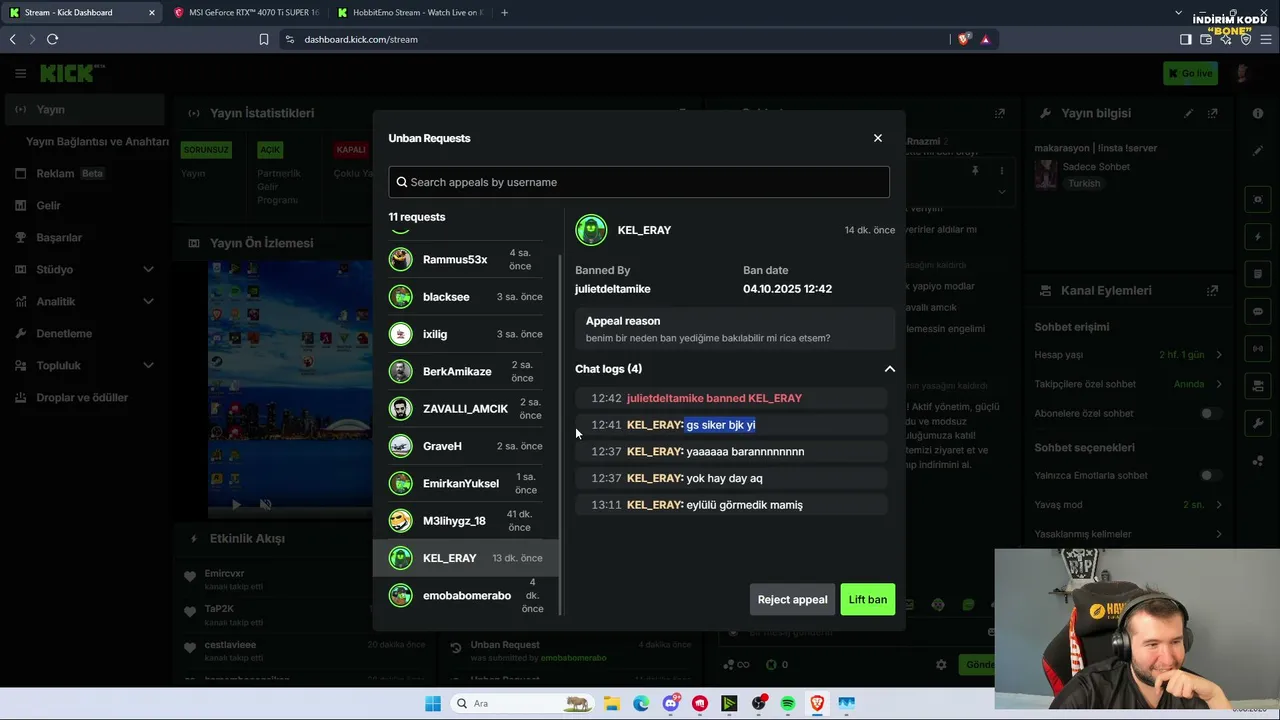Open Microsoft Edge from the taskbar

641,704
